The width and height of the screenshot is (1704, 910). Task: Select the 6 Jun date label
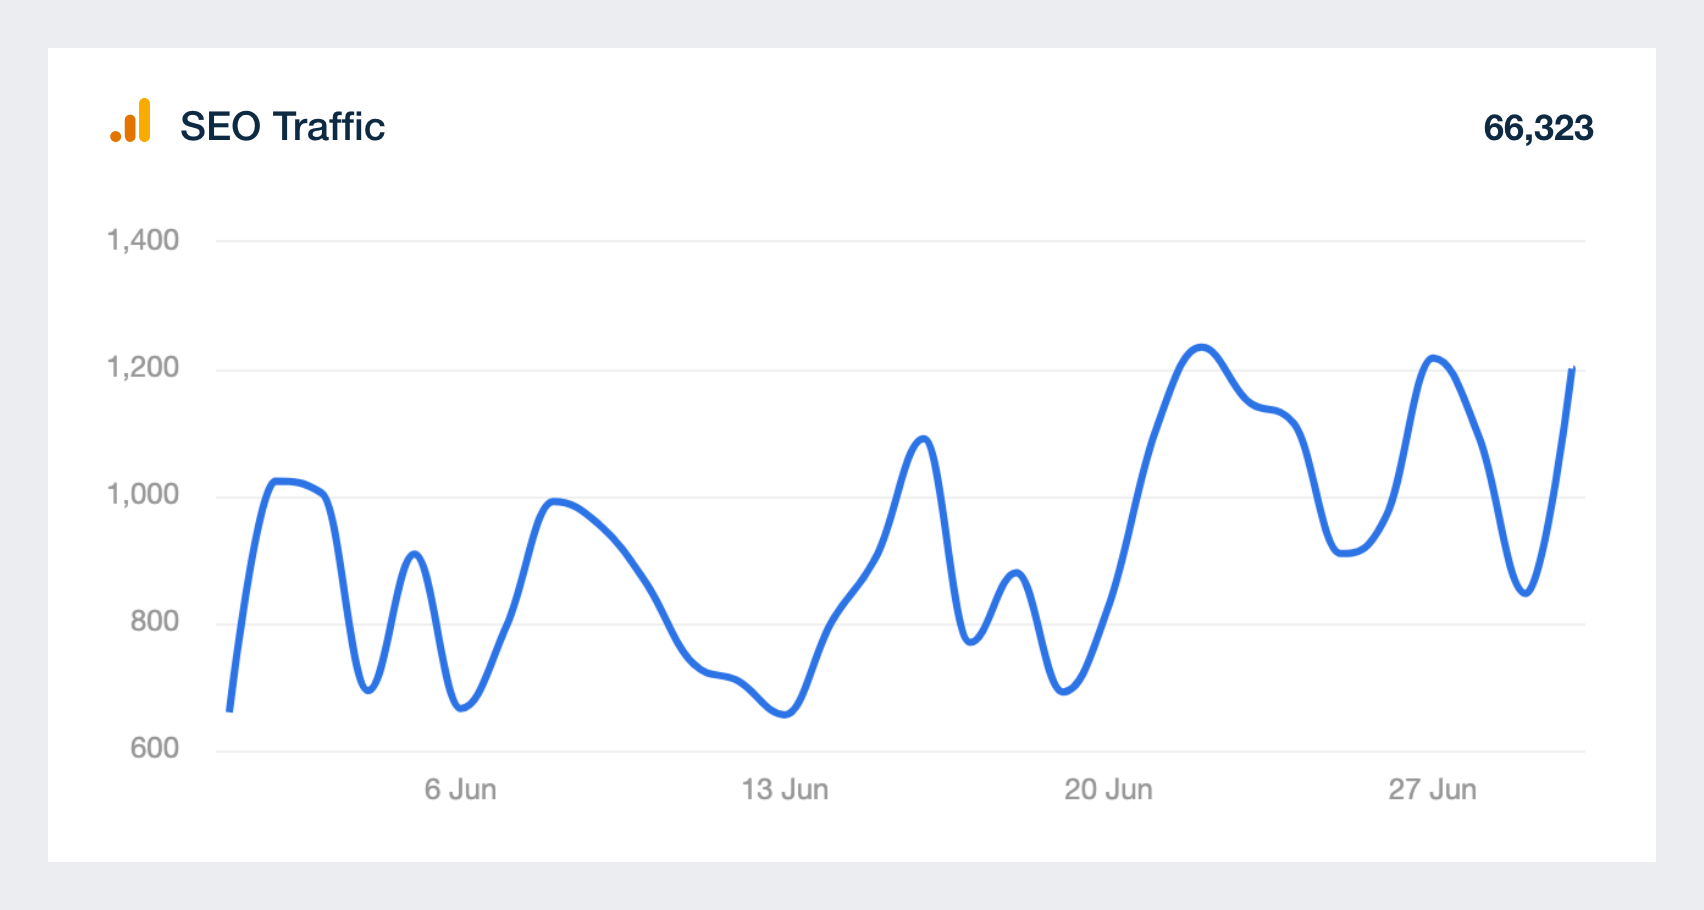460,790
